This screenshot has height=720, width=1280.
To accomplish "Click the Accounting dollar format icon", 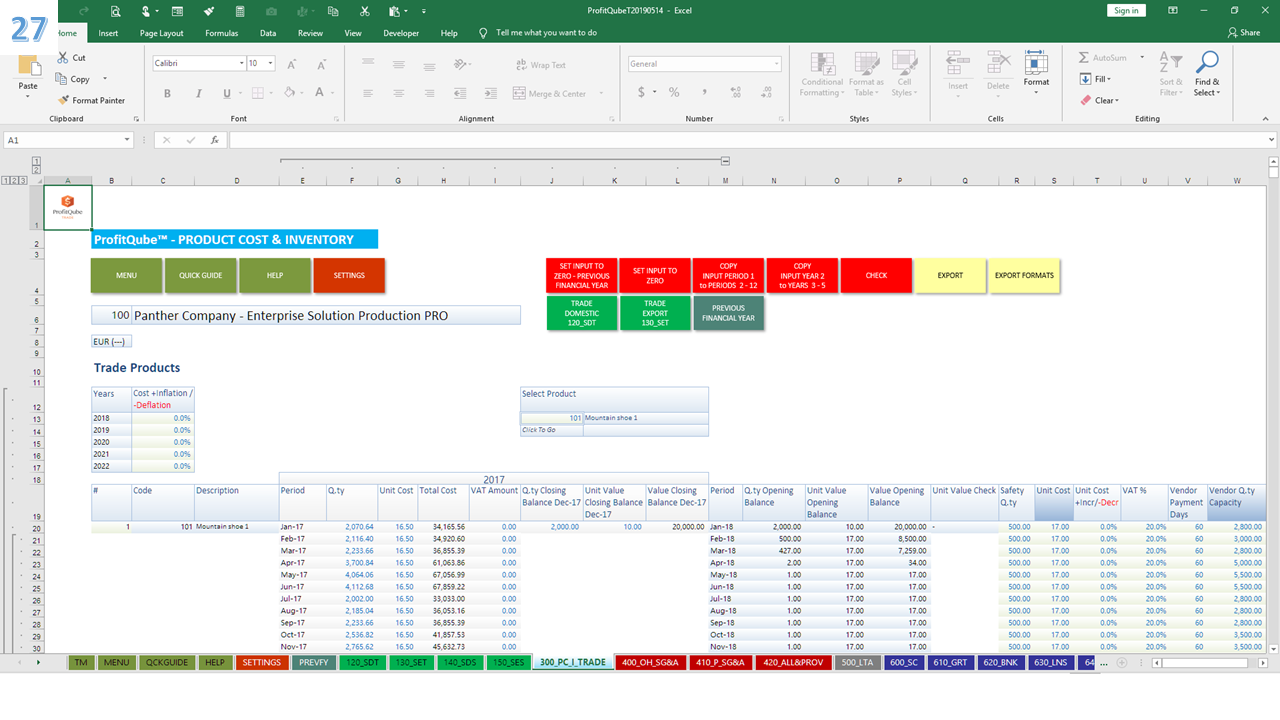I will pyautogui.click(x=641, y=92).
